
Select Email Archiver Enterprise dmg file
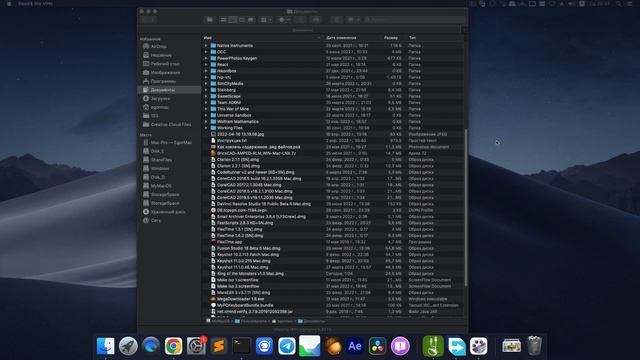click(x=333, y=216)
